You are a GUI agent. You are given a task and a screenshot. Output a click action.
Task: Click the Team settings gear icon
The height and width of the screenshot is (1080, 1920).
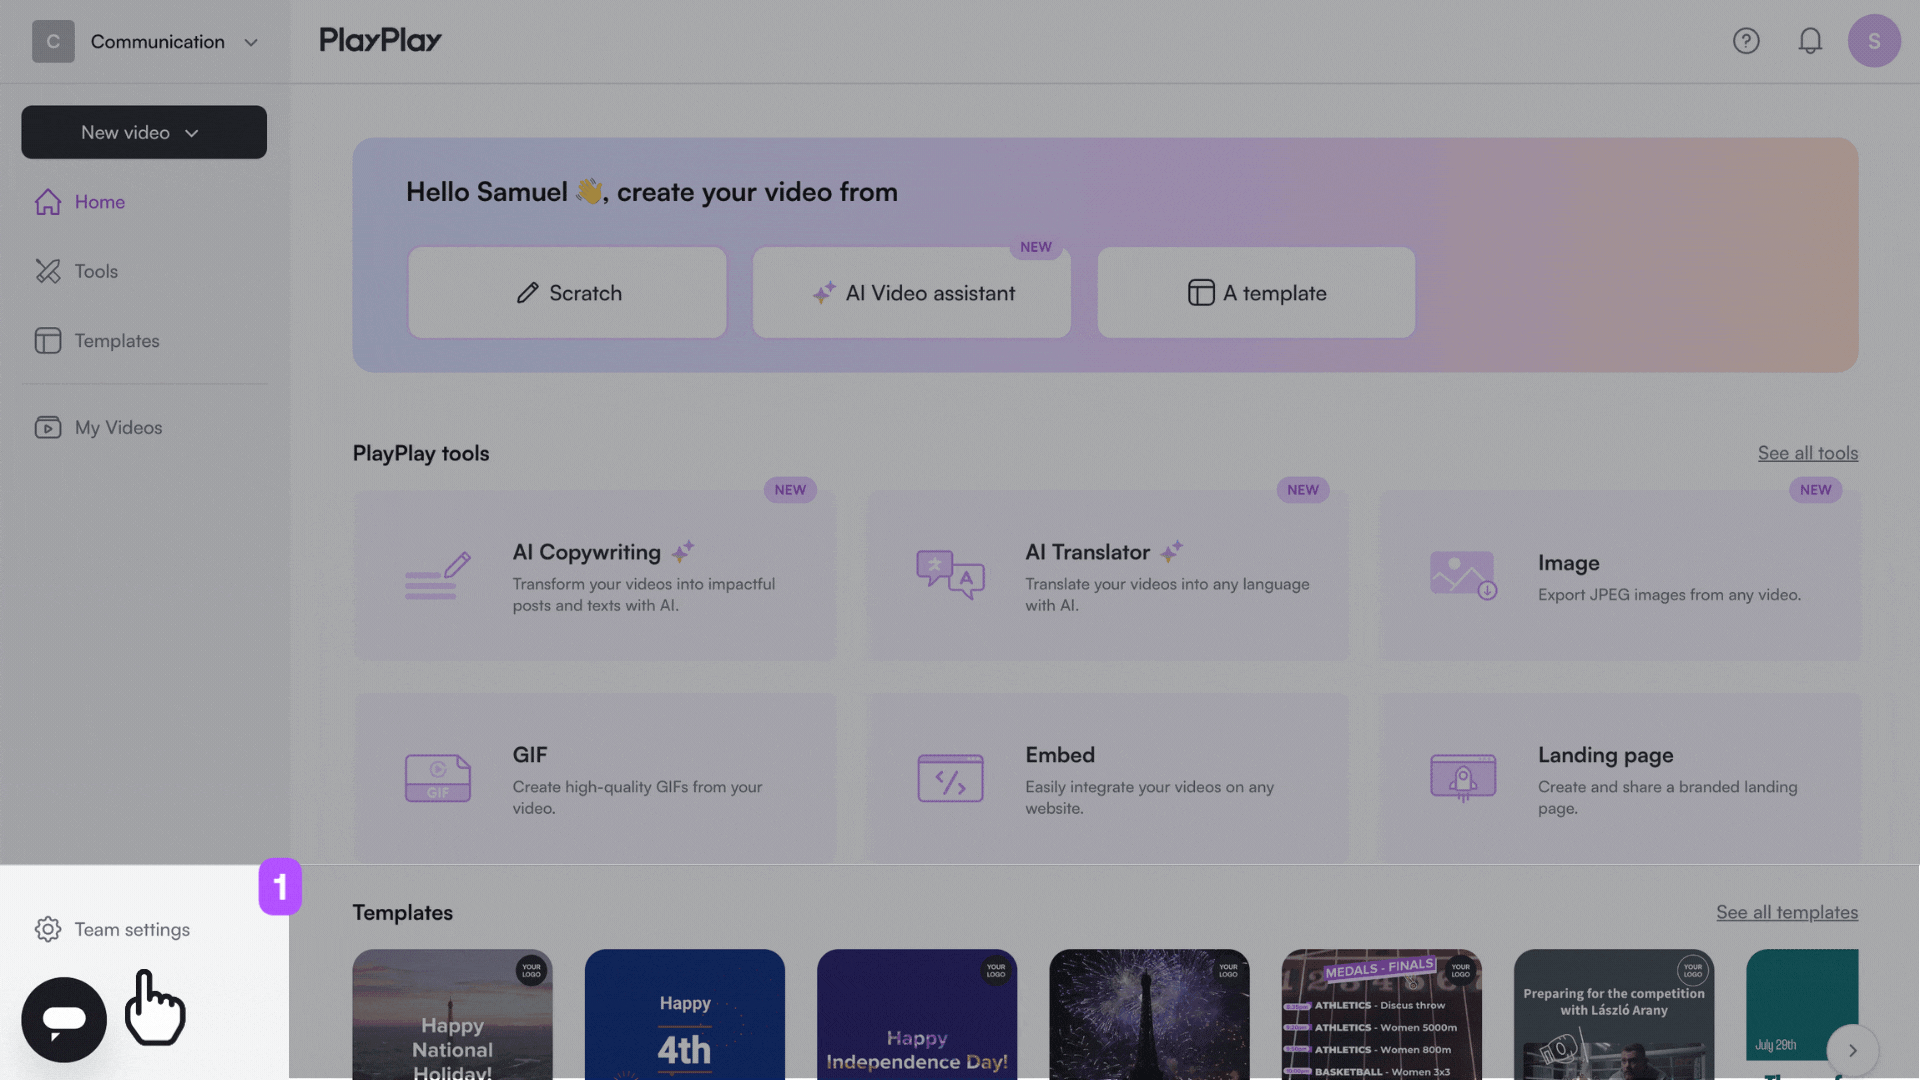[48, 929]
